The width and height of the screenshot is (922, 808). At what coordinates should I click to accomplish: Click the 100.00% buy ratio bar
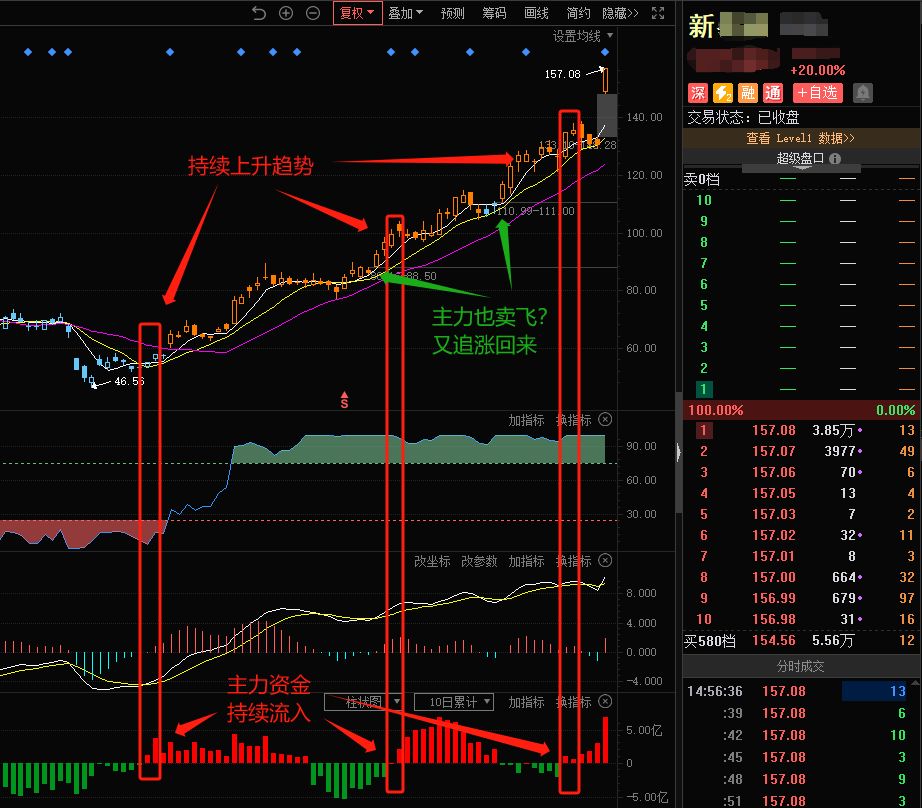(800, 410)
